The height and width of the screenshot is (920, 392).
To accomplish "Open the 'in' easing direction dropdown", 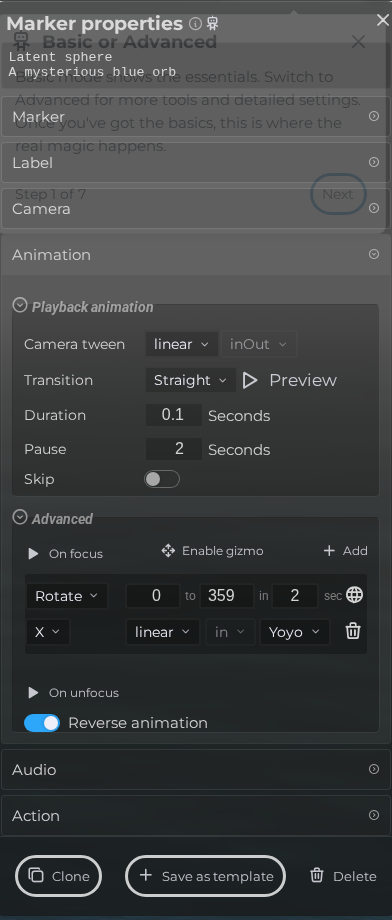I will tap(230, 632).
